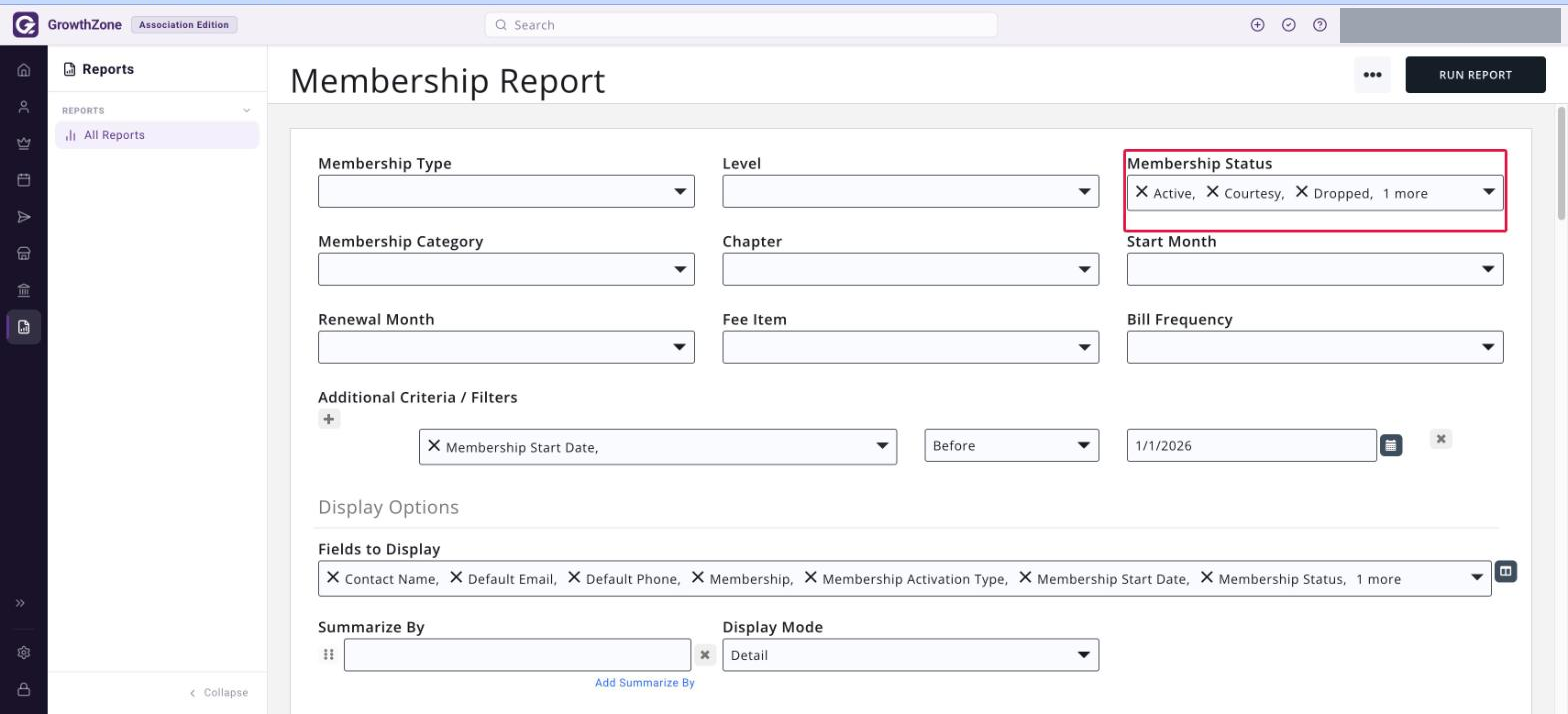Click '1 more' in Fields to Display
1568x714 pixels.
1378,579
